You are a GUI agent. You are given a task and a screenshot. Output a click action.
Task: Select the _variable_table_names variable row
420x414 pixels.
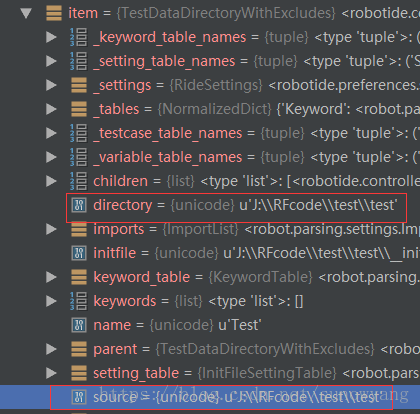tap(210, 157)
